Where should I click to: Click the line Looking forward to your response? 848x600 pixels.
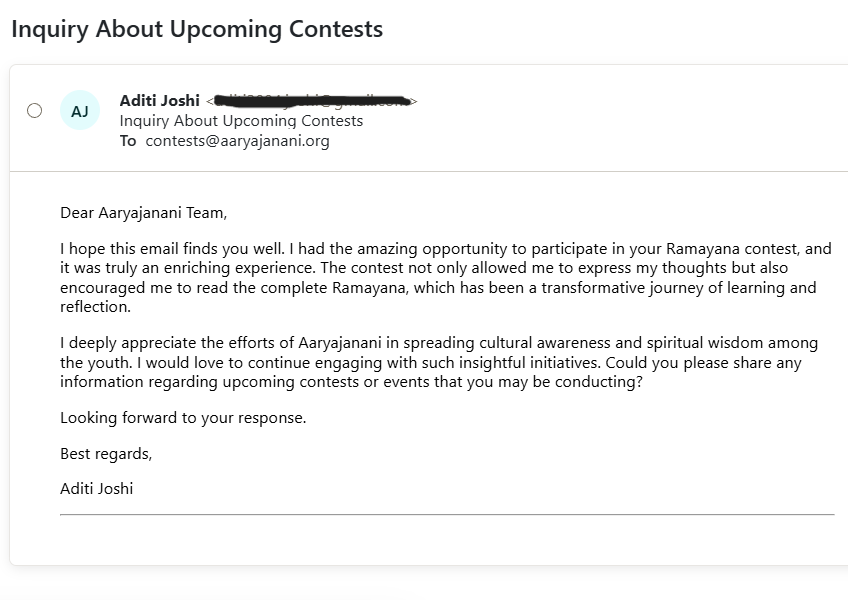pos(183,418)
